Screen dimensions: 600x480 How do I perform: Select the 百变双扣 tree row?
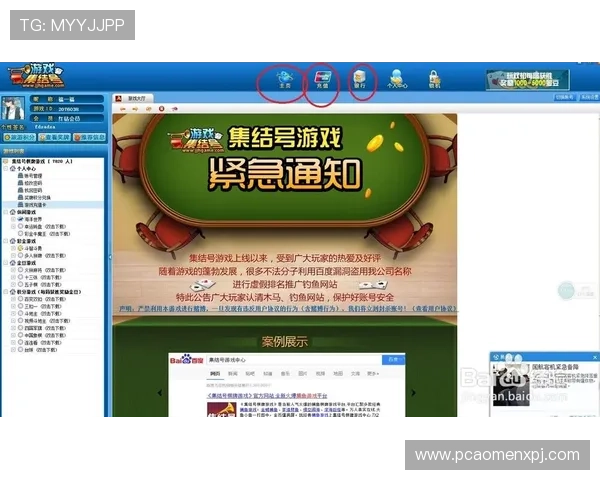click(41, 299)
